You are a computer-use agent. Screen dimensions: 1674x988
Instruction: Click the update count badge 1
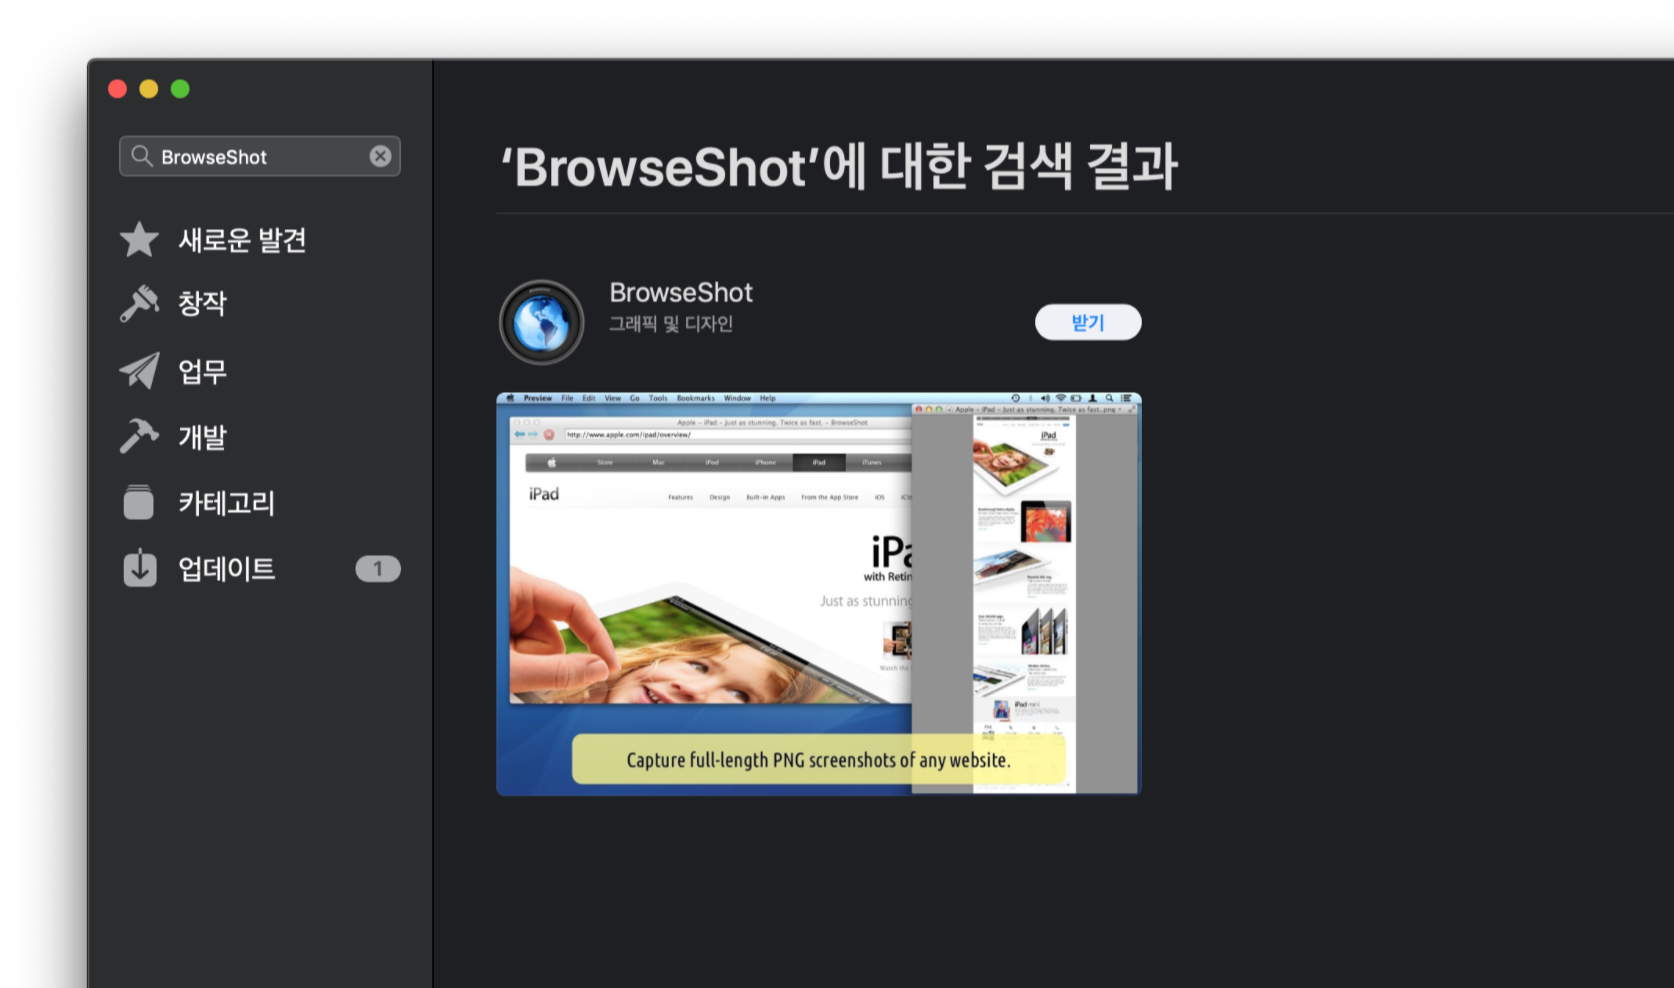(378, 568)
